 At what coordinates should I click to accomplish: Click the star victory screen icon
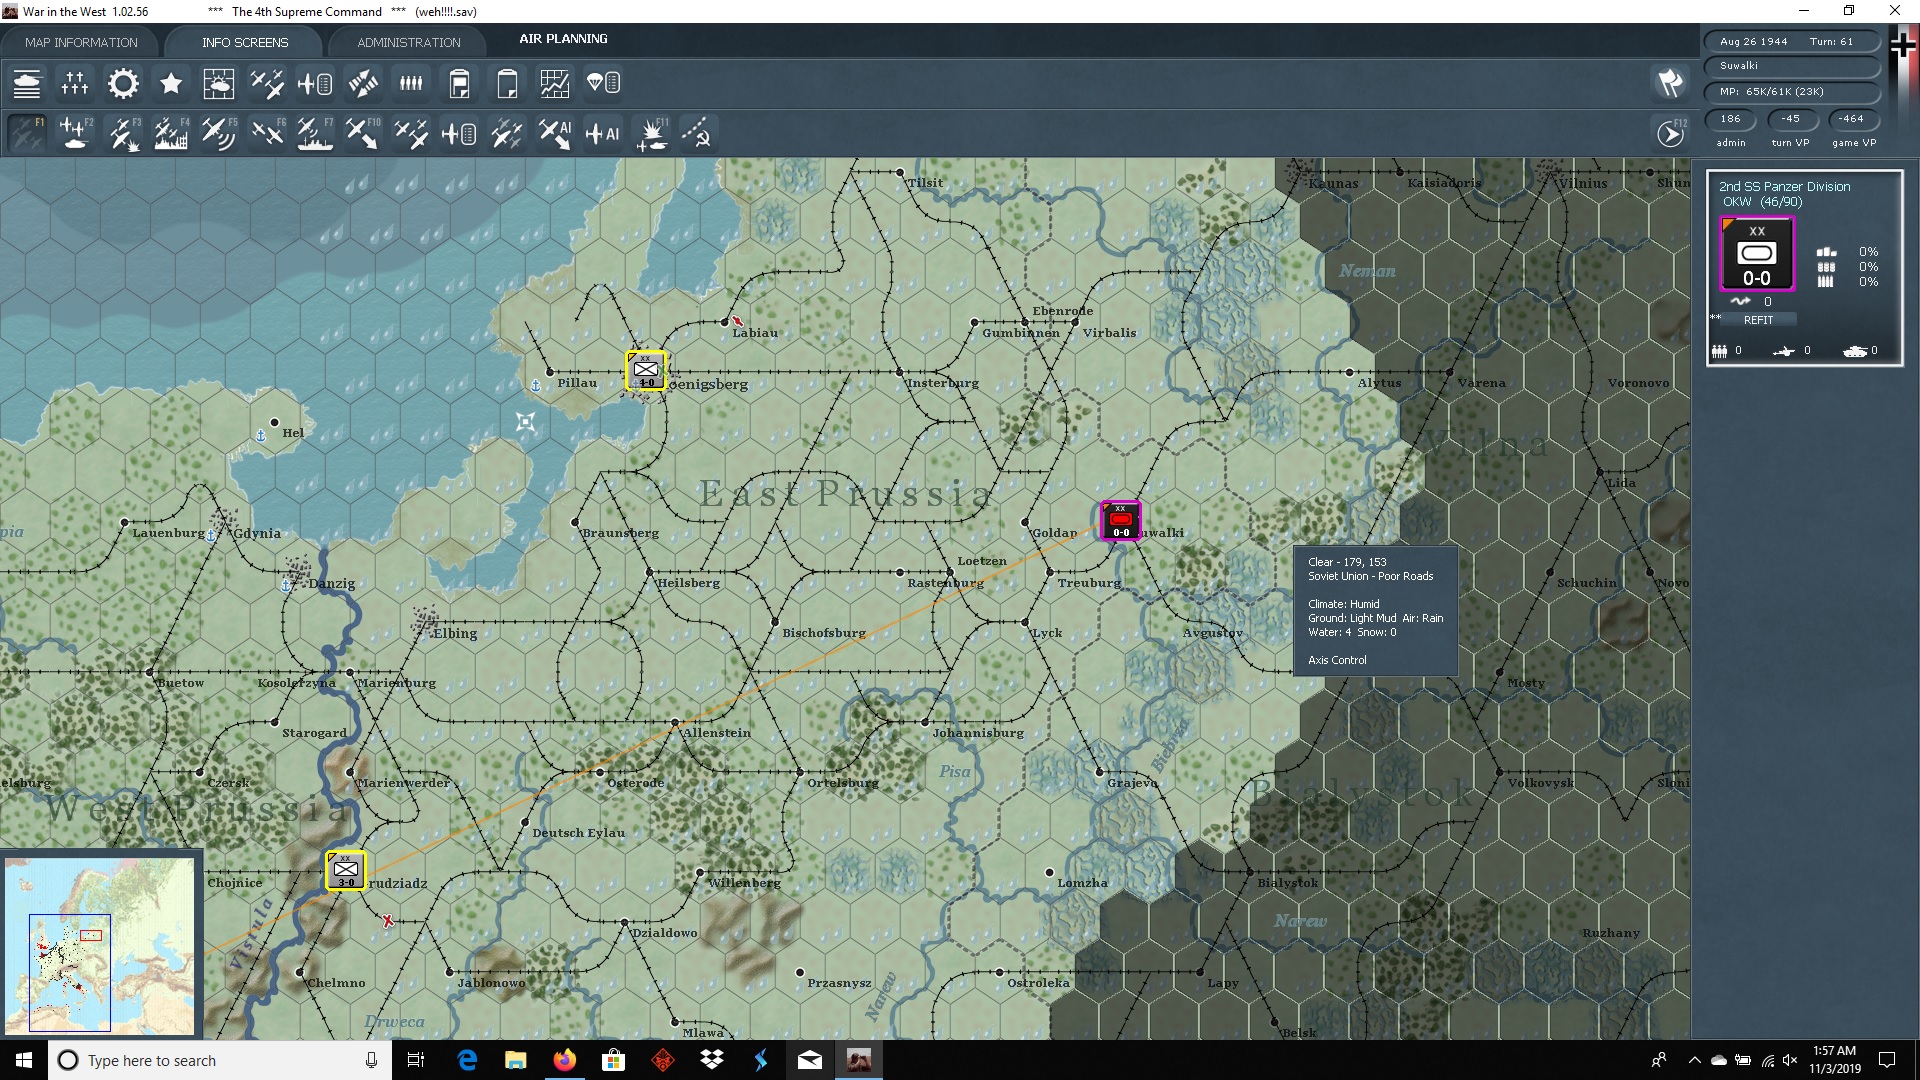(171, 84)
